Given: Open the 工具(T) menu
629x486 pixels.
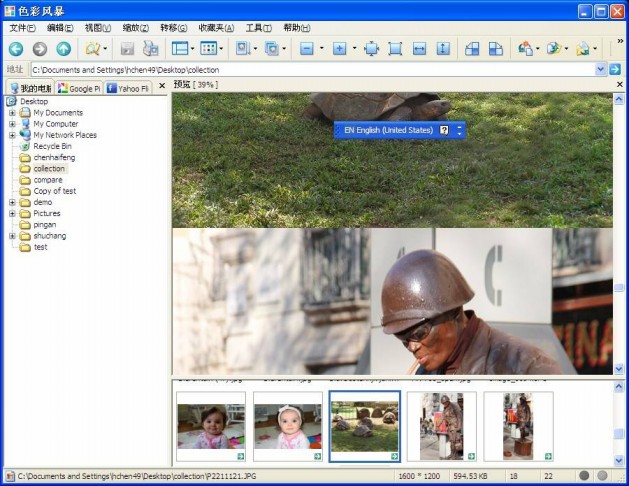Looking at the screenshot, I should click(259, 27).
